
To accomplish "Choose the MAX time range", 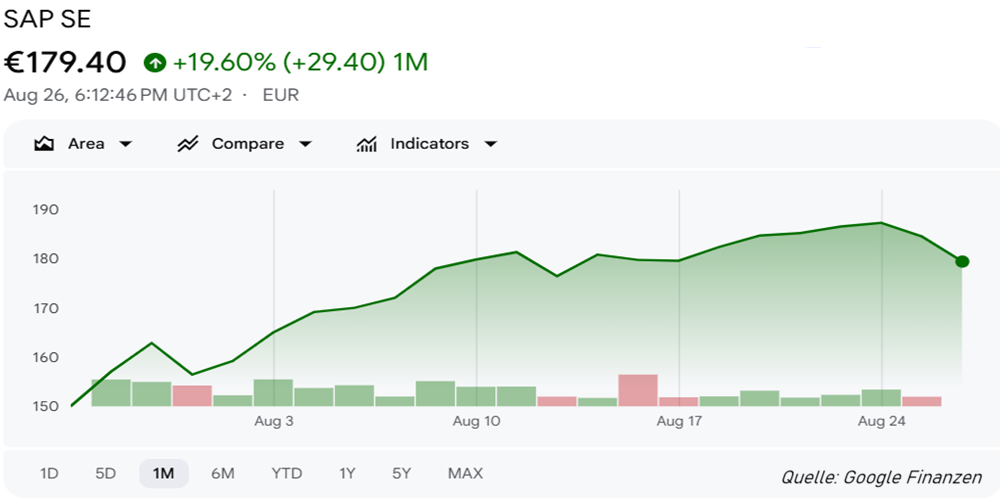I will pos(466,474).
